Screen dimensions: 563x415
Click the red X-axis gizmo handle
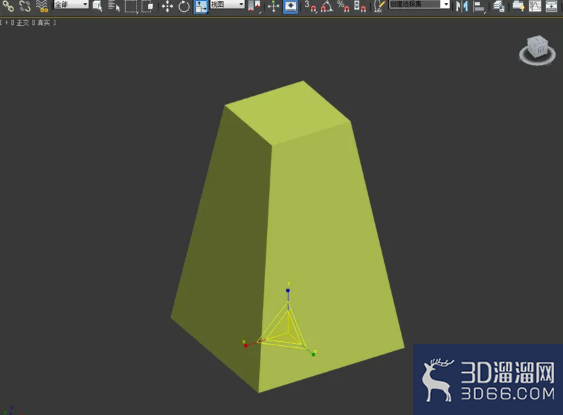click(246, 345)
